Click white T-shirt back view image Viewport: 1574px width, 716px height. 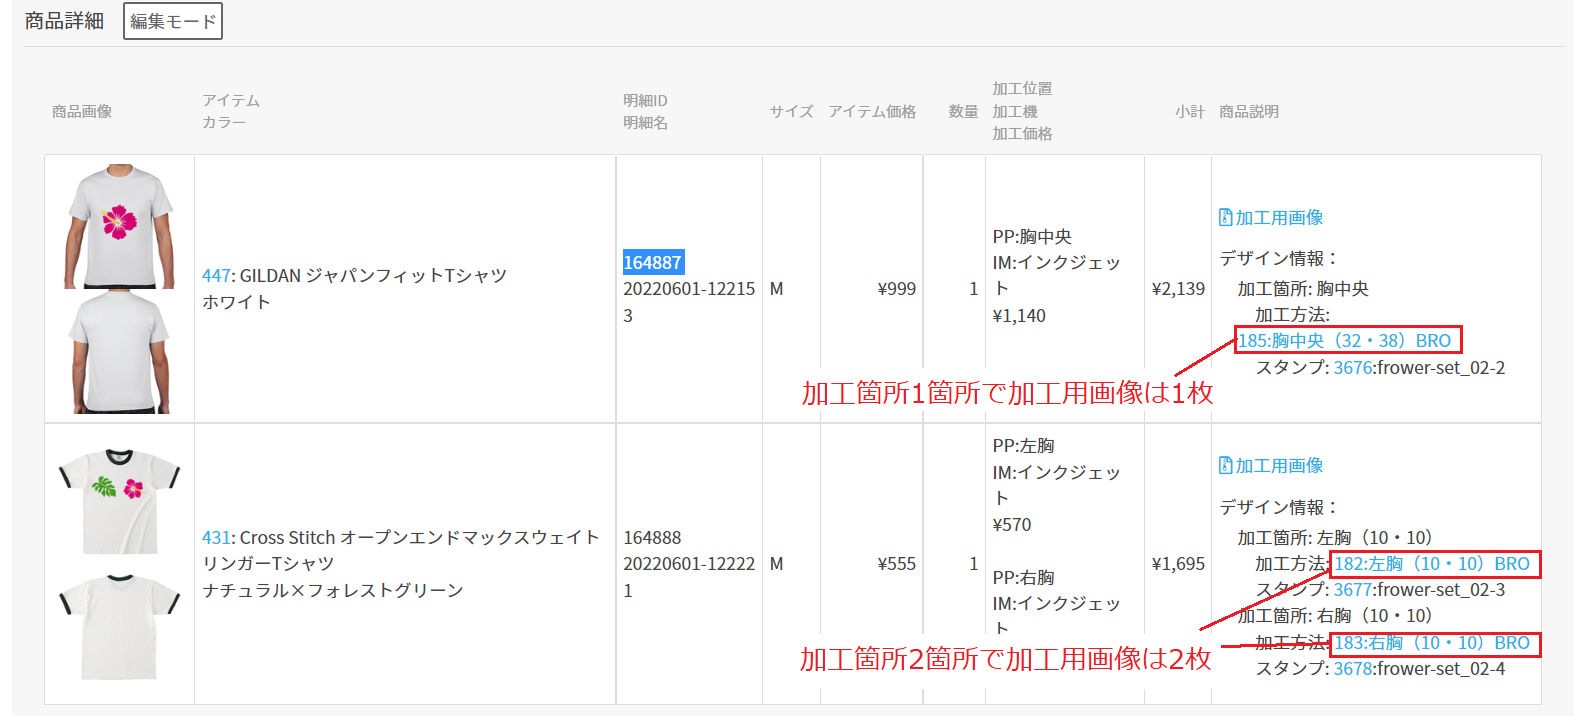coord(120,352)
